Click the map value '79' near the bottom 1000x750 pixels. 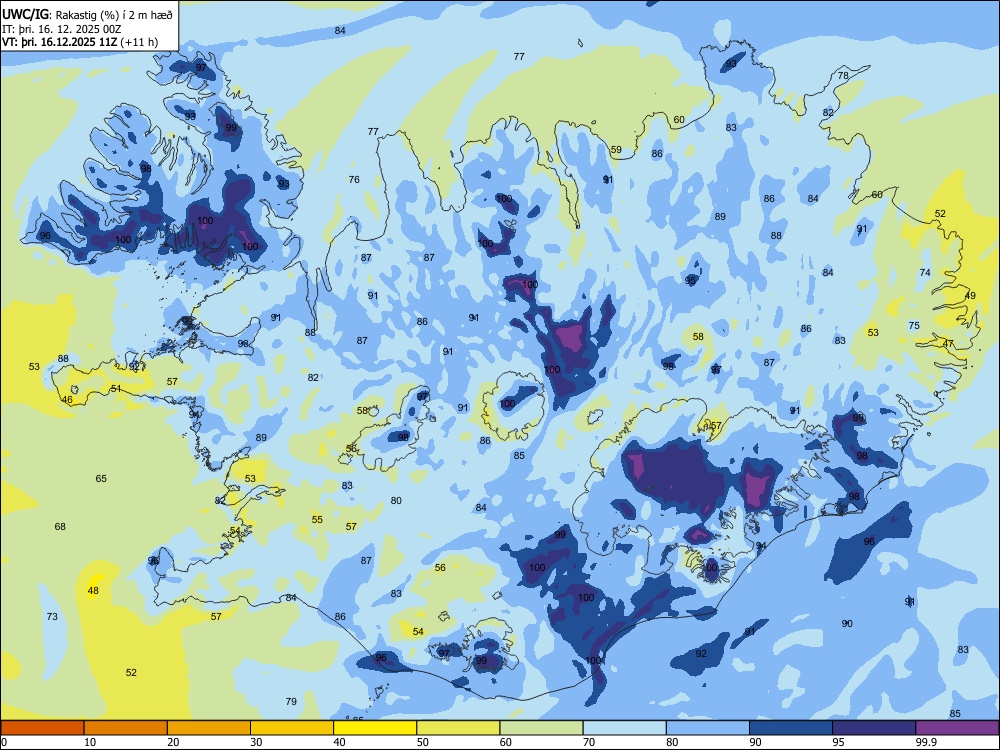291,701
